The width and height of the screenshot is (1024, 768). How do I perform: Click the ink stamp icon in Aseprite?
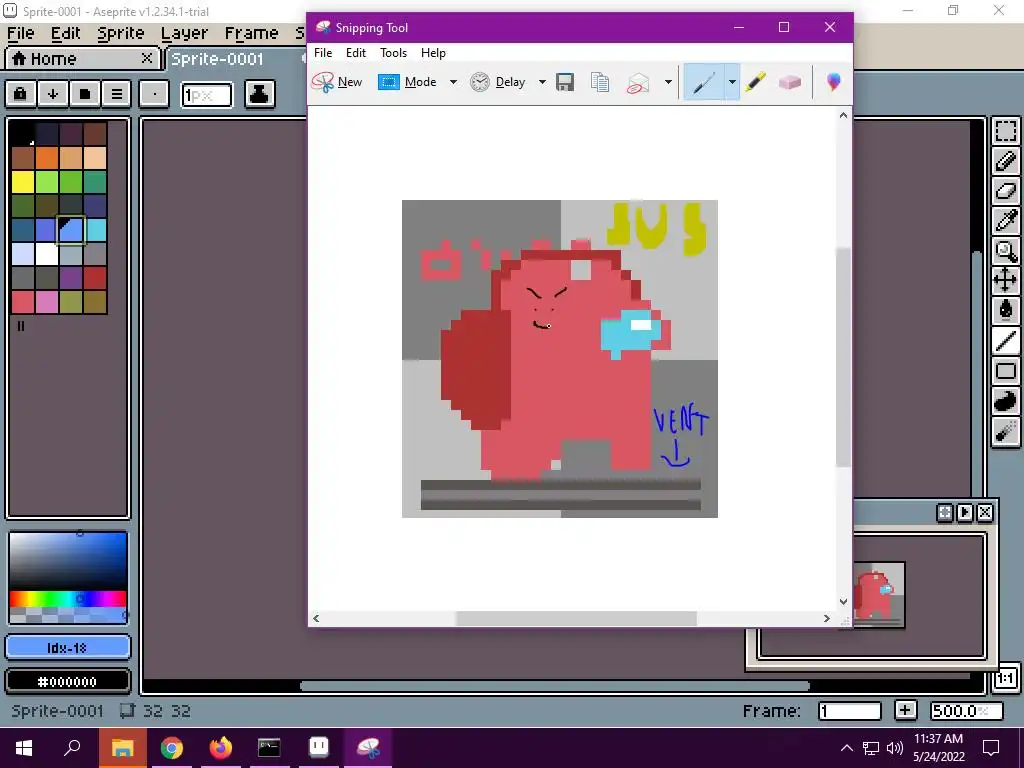[x=259, y=94]
